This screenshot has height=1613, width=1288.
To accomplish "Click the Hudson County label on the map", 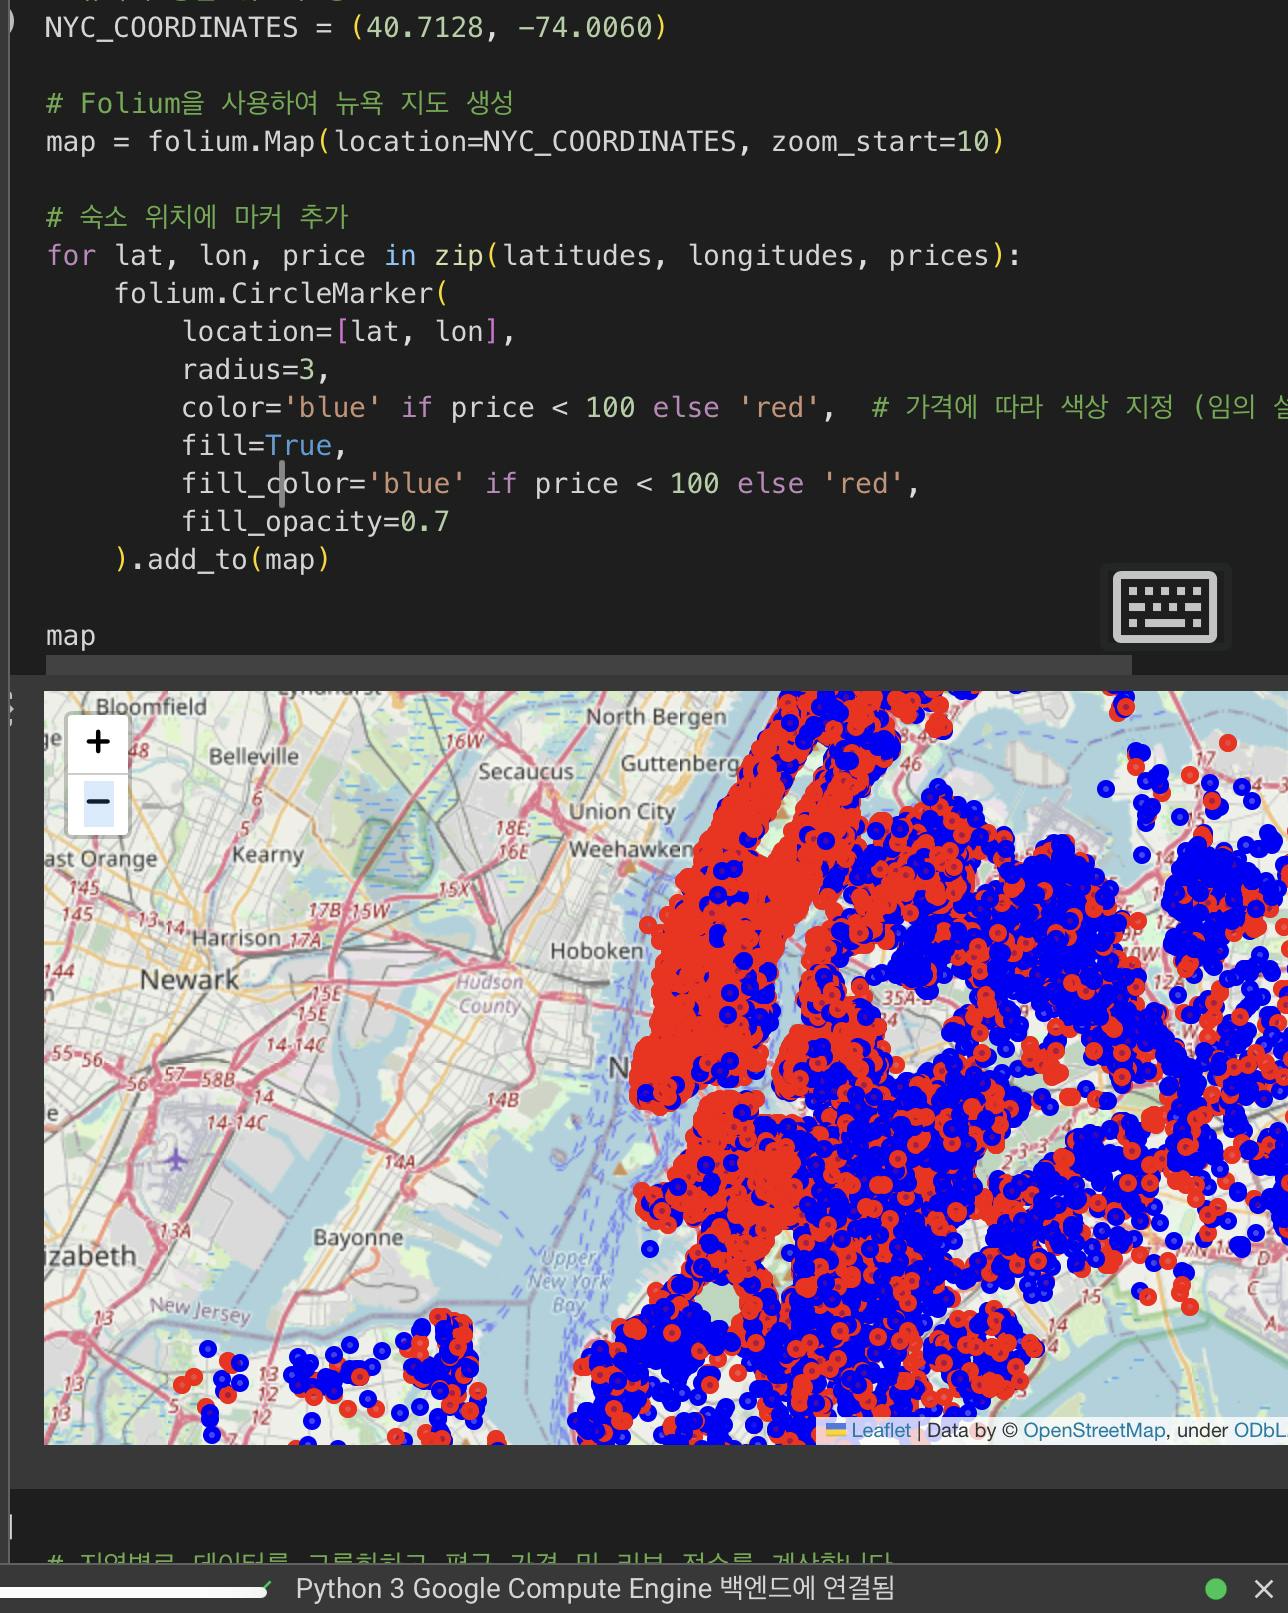I will tap(489, 994).
